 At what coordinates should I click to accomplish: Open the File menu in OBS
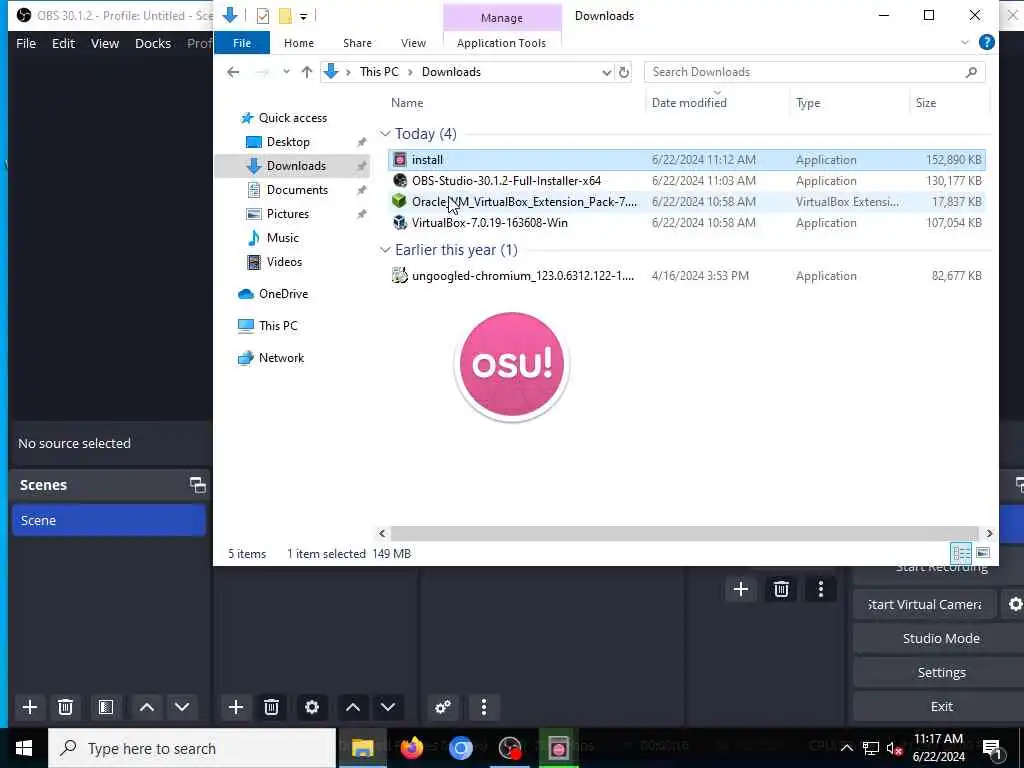(x=26, y=43)
